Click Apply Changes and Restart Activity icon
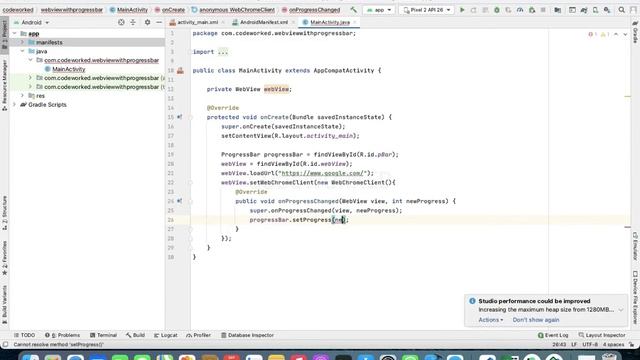The image size is (640, 360). 473,10
